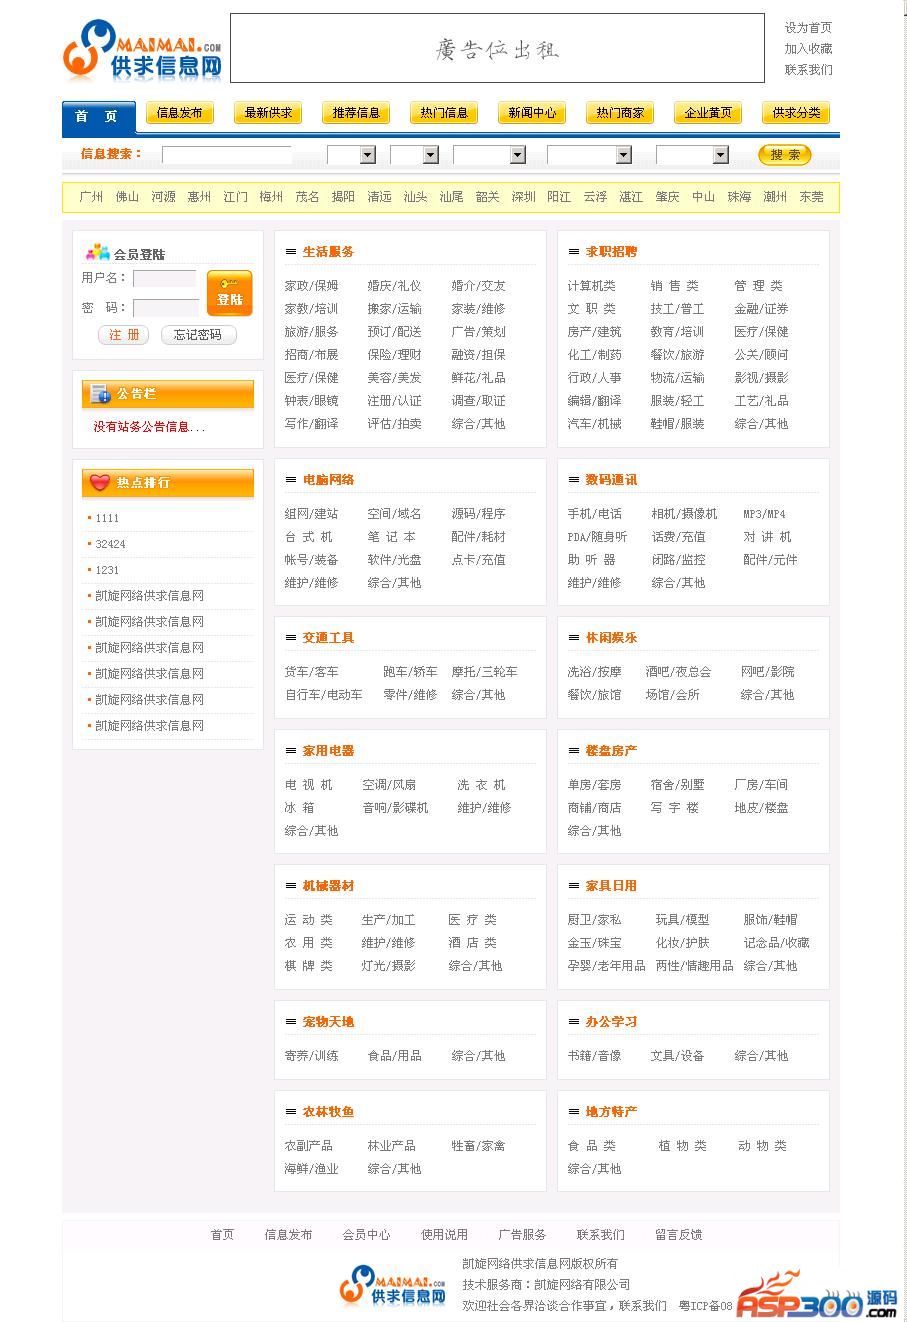Screen dimensions: 907x1322
Task: Open the 生活服务 category heading
Action: click(x=328, y=252)
